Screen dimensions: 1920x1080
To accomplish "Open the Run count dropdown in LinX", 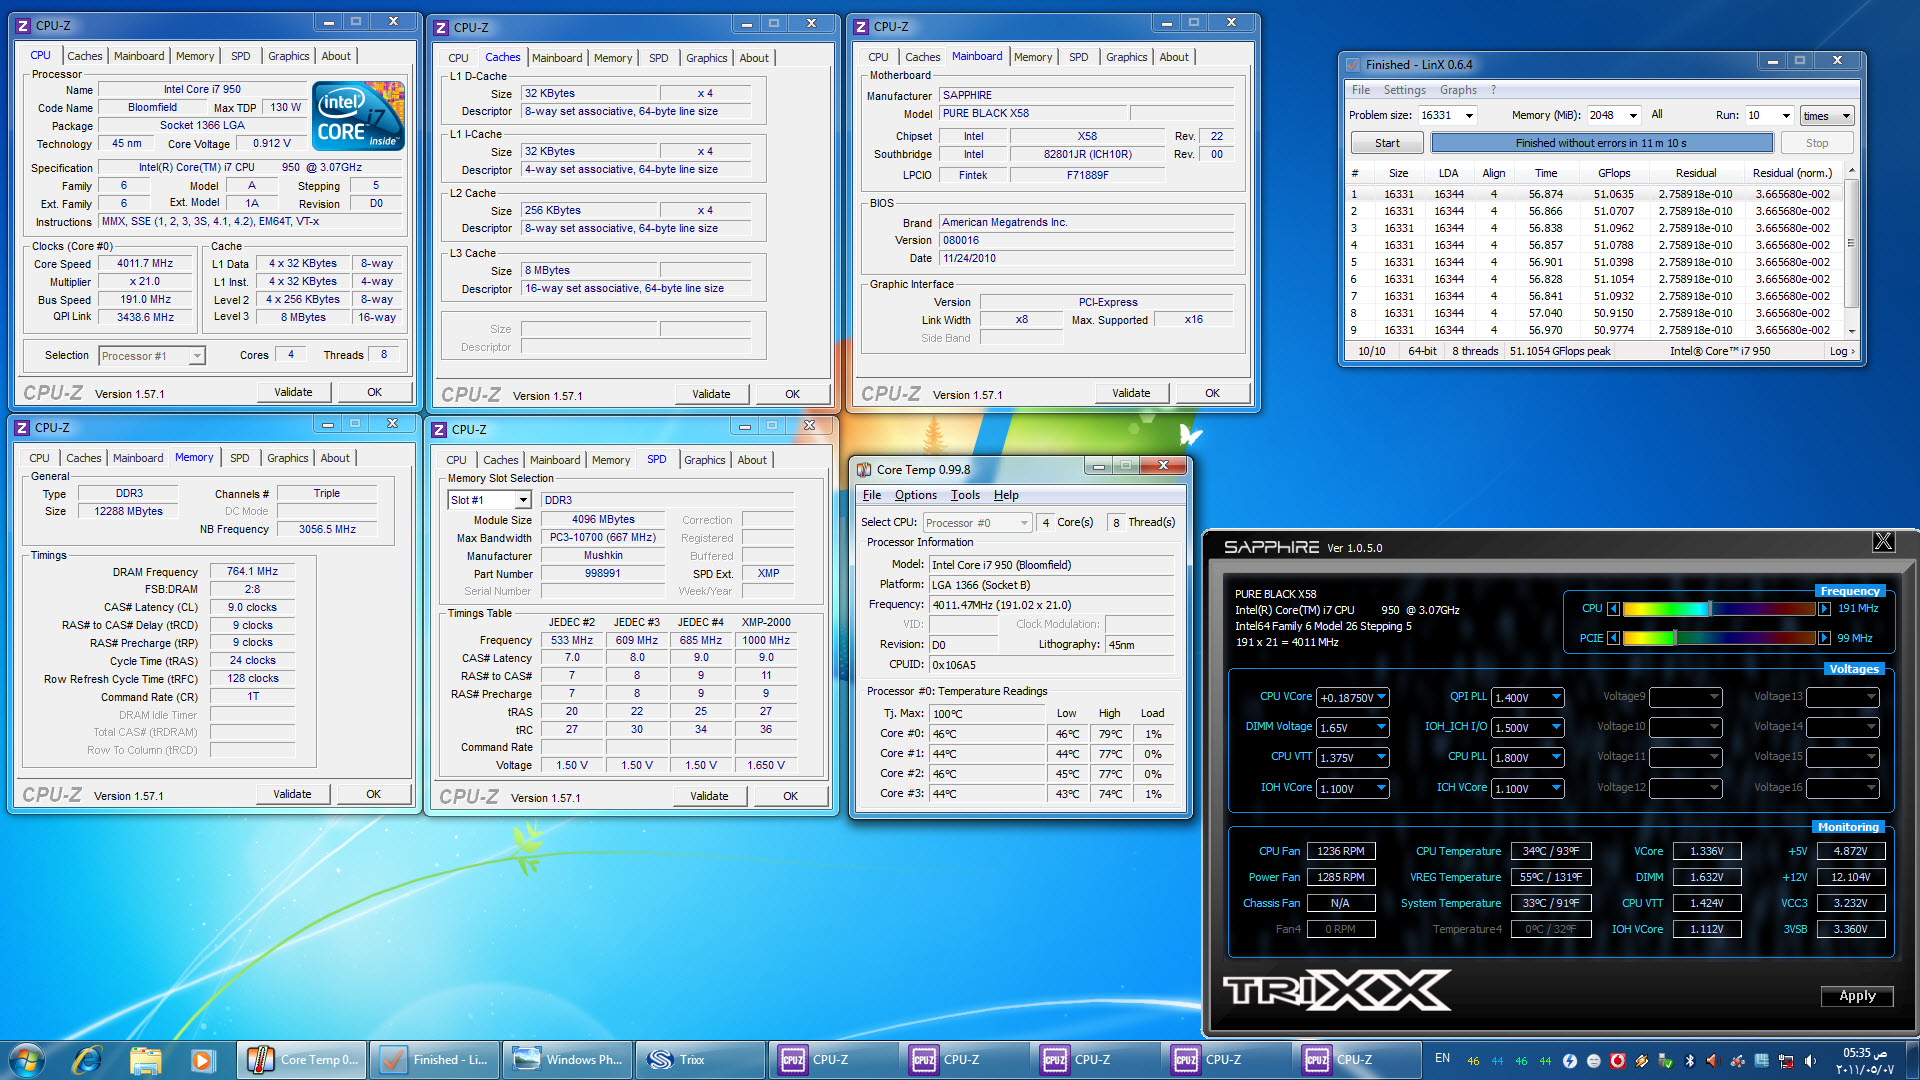I will coord(1785,115).
